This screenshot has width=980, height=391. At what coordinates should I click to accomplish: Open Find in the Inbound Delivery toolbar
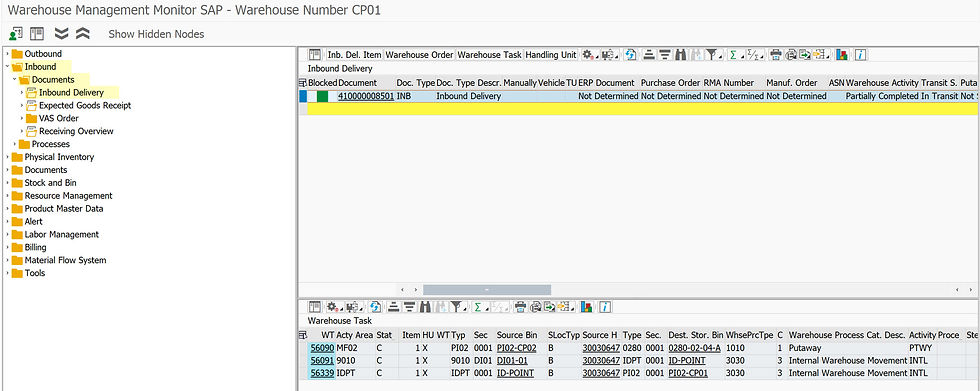pos(681,54)
